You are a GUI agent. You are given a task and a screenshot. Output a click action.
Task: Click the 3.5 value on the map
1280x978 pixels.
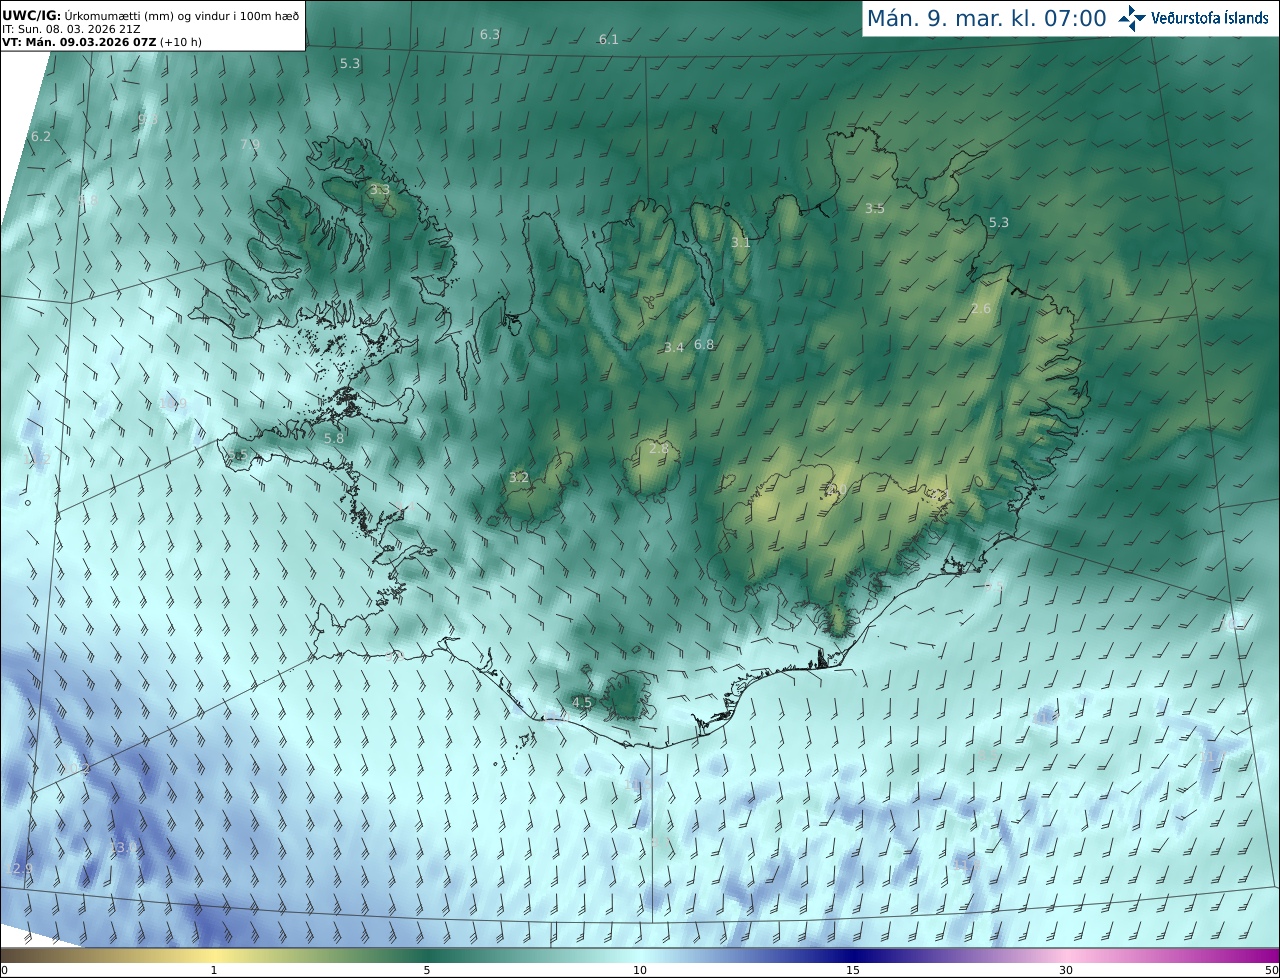click(875, 208)
